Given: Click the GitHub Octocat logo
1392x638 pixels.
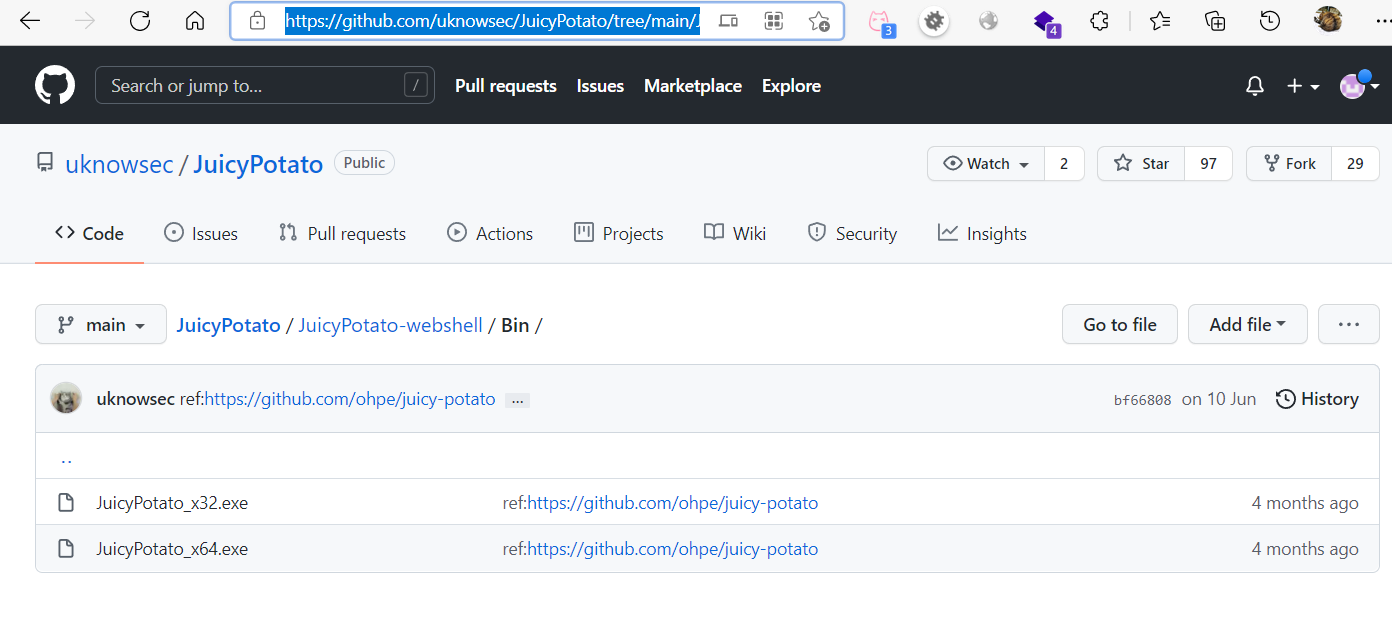Looking at the screenshot, I should click(55, 86).
